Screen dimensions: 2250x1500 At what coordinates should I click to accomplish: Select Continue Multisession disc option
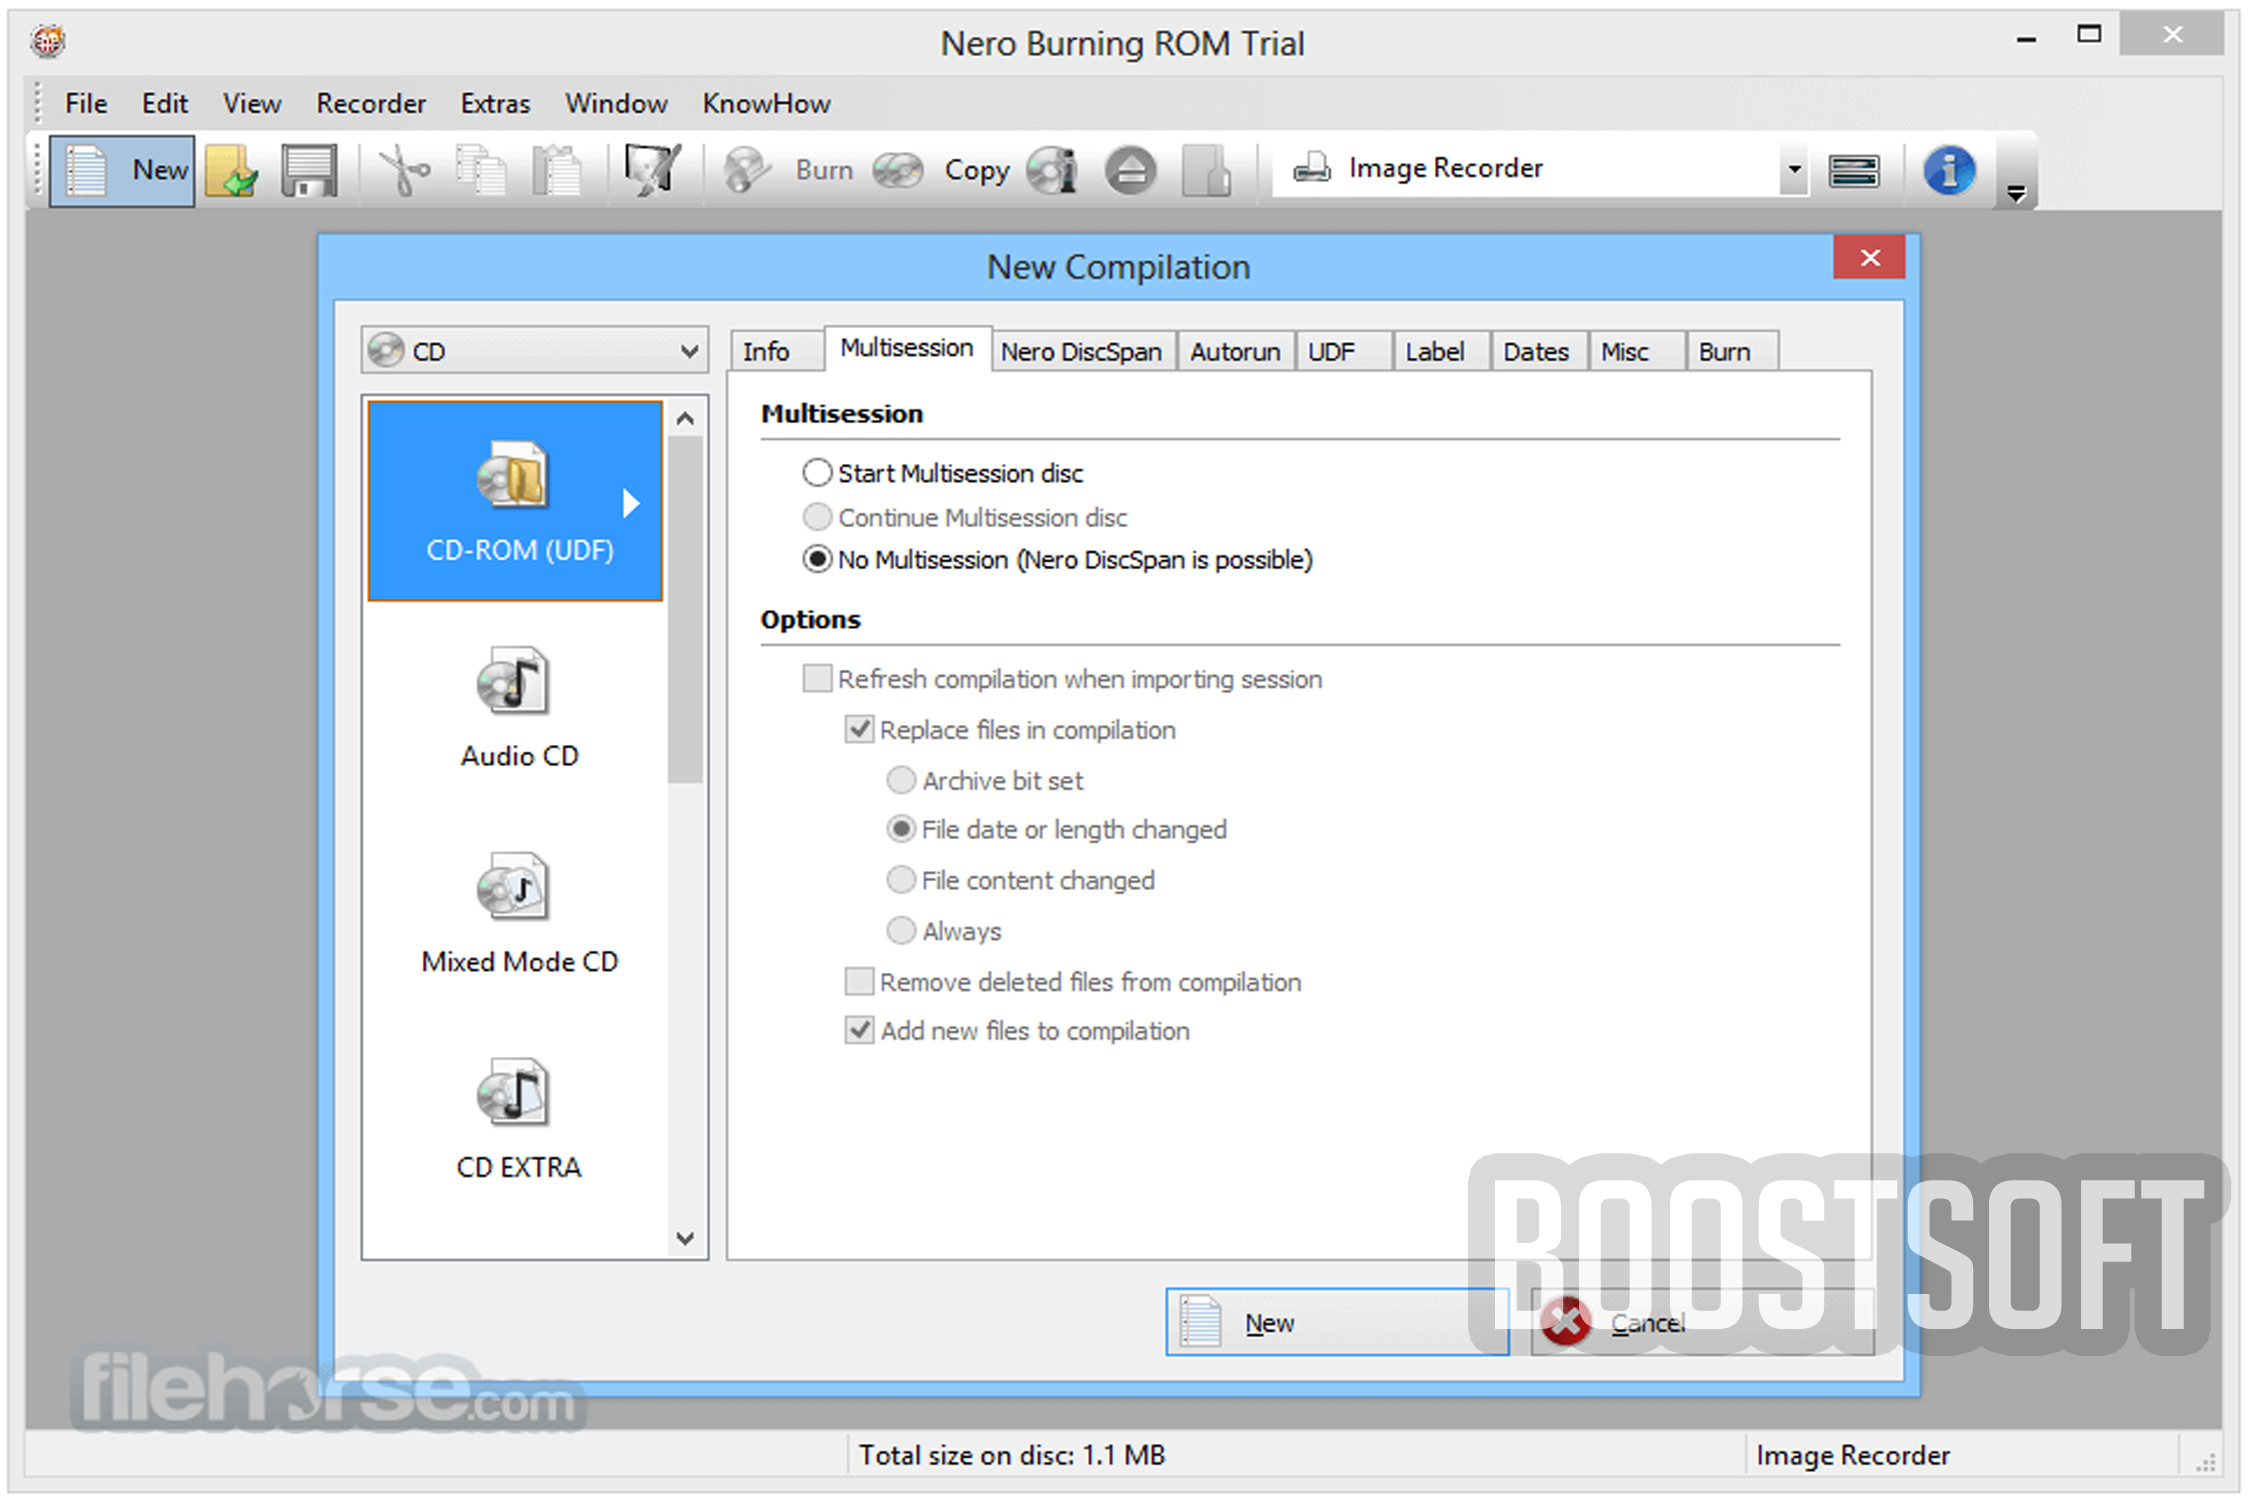click(x=964, y=517)
